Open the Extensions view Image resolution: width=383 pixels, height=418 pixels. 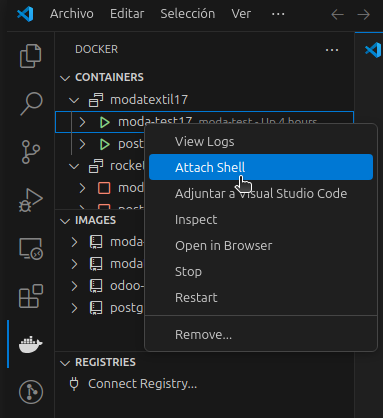pyautogui.click(x=31, y=296)
